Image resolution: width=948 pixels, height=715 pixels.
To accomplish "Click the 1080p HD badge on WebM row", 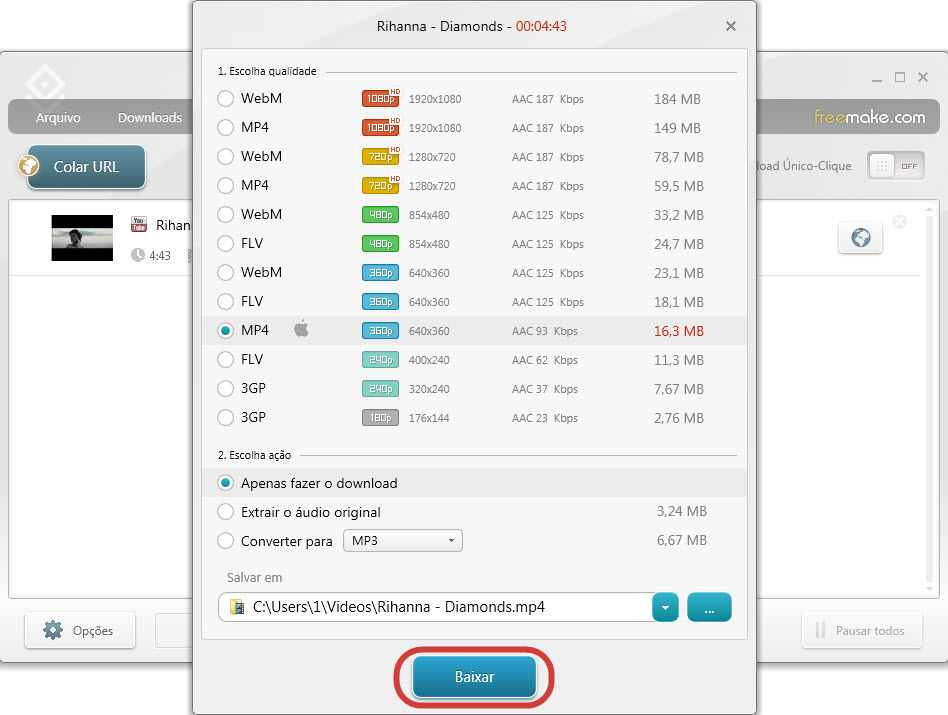I will coord(381,98).
